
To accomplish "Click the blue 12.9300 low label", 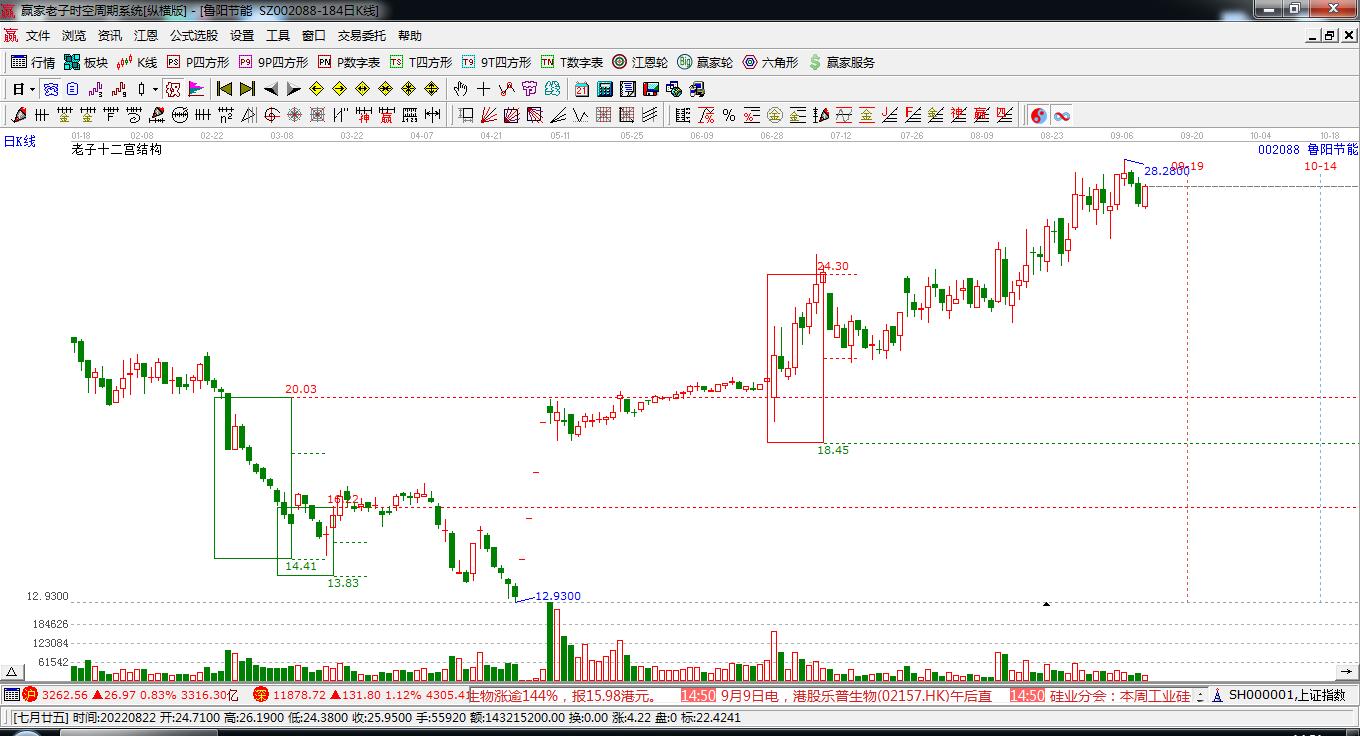I will click(x=558, y=597).
